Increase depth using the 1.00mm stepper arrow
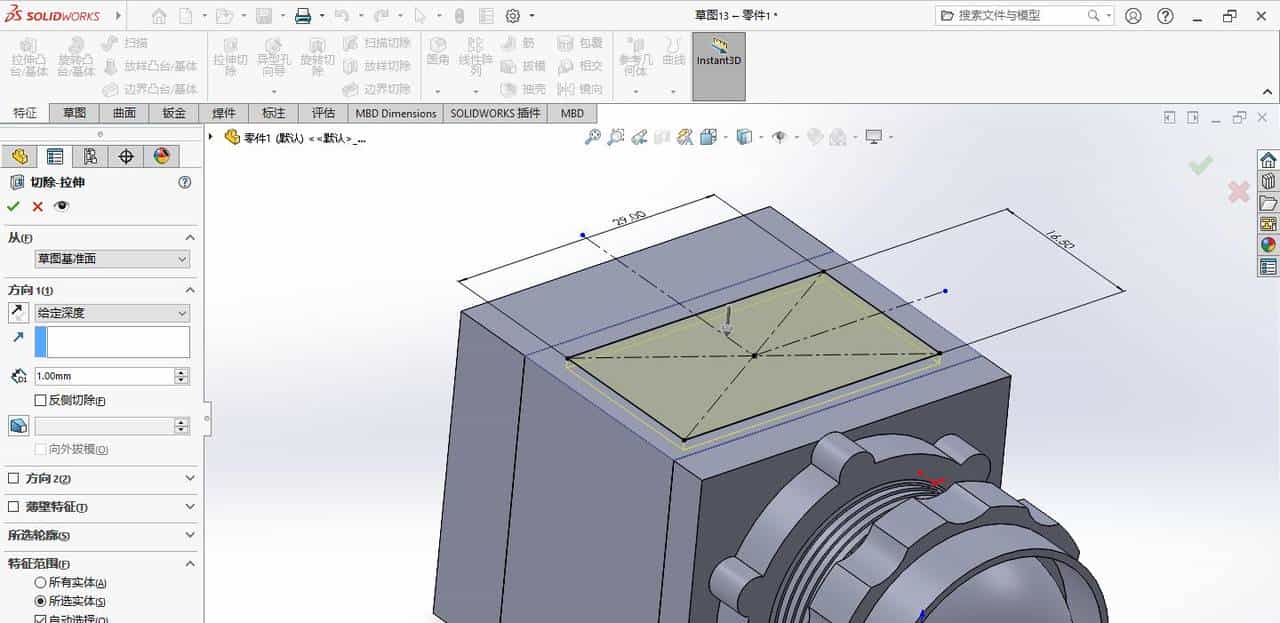This screenshot has height=623, width=1280. pos(178,371)
